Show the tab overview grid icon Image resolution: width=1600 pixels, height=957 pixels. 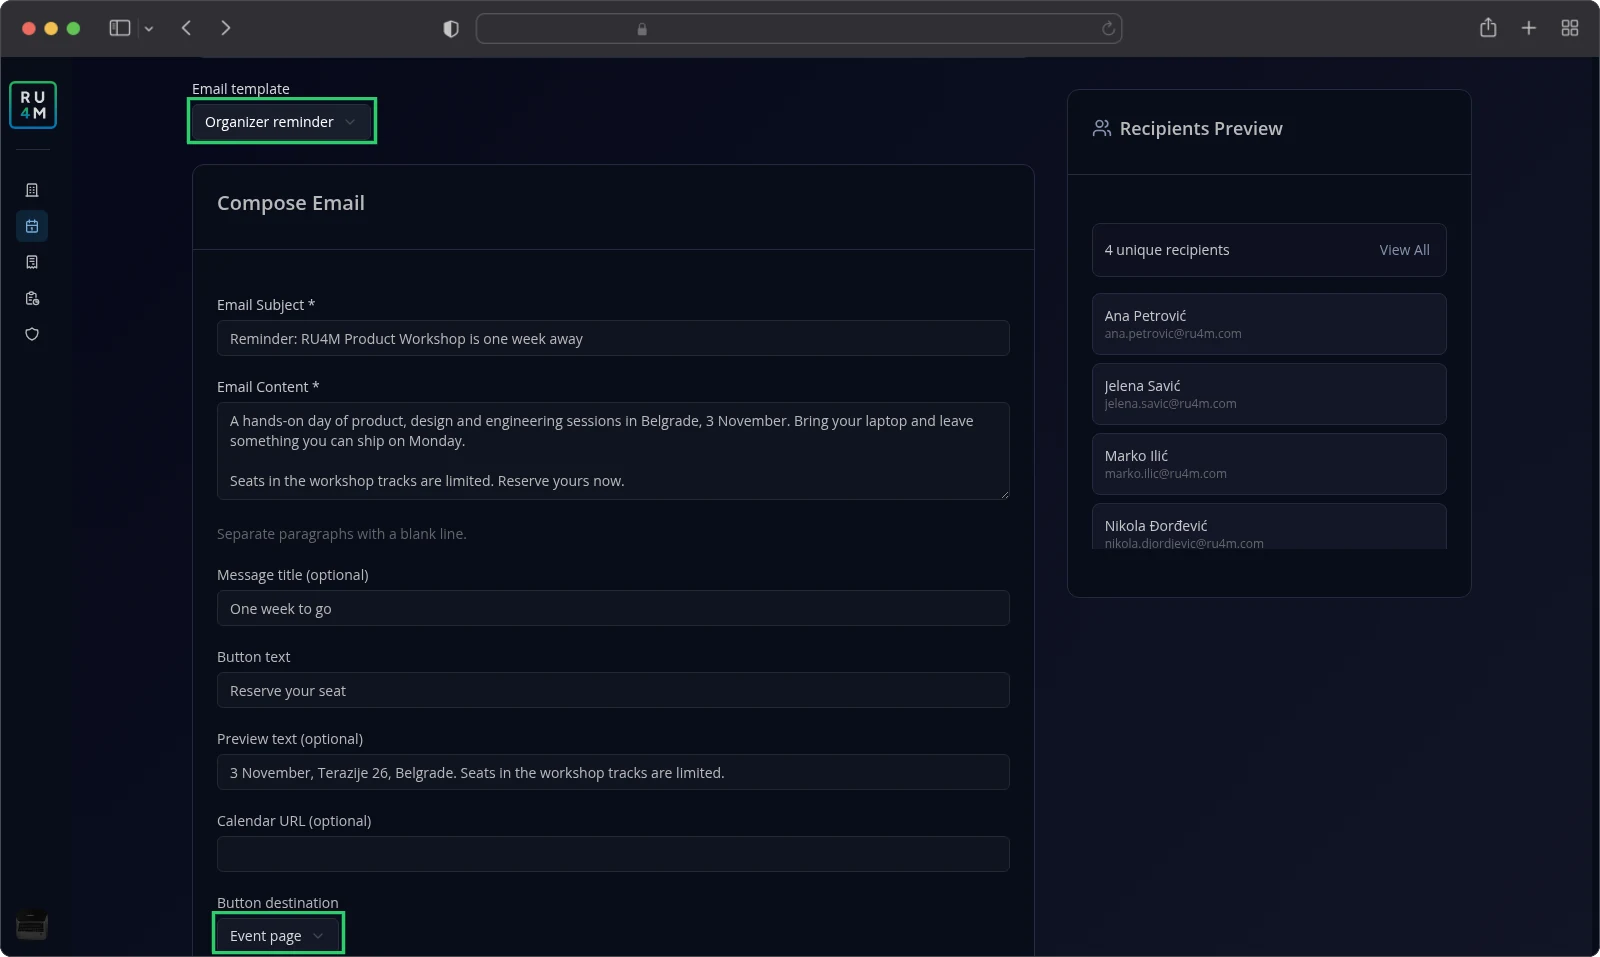1570,28
